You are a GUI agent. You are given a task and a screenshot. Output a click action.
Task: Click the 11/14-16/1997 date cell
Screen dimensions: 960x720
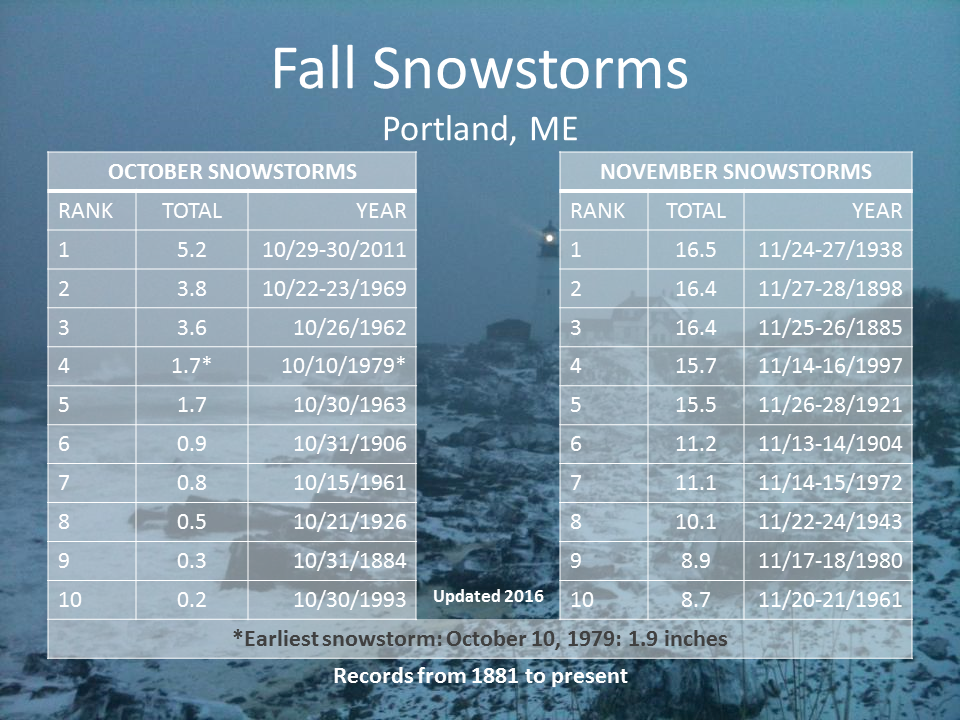pos(828,366)
